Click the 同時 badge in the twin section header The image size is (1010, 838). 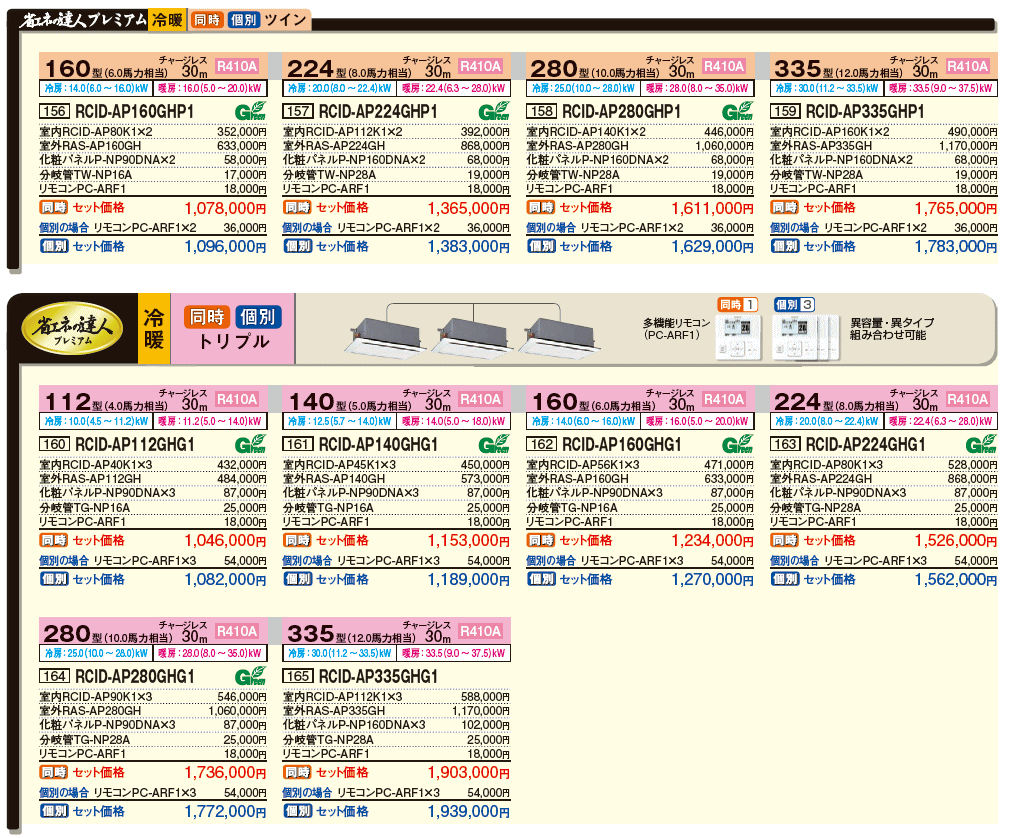(207, 20)
